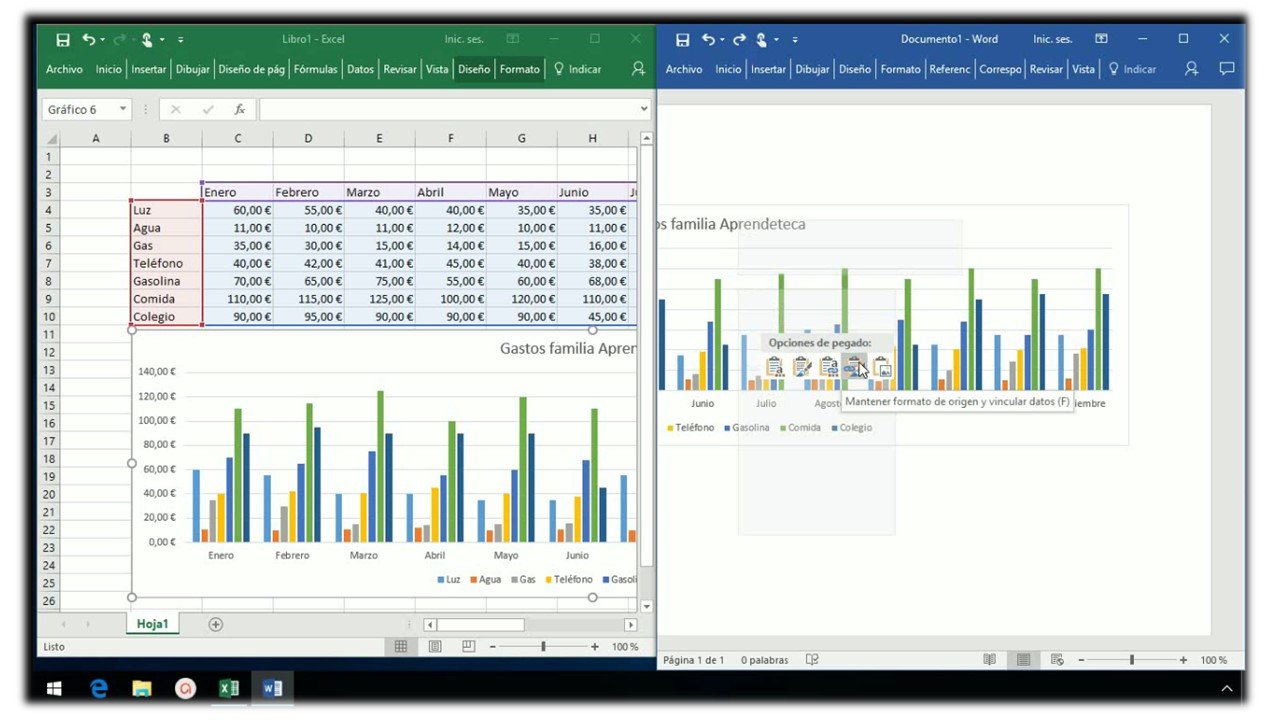The image size is (1280, 720).
Task: Toggle touch/mouse mode in Word toolbar
Action: pyautogui.click(x=762, y=40)
